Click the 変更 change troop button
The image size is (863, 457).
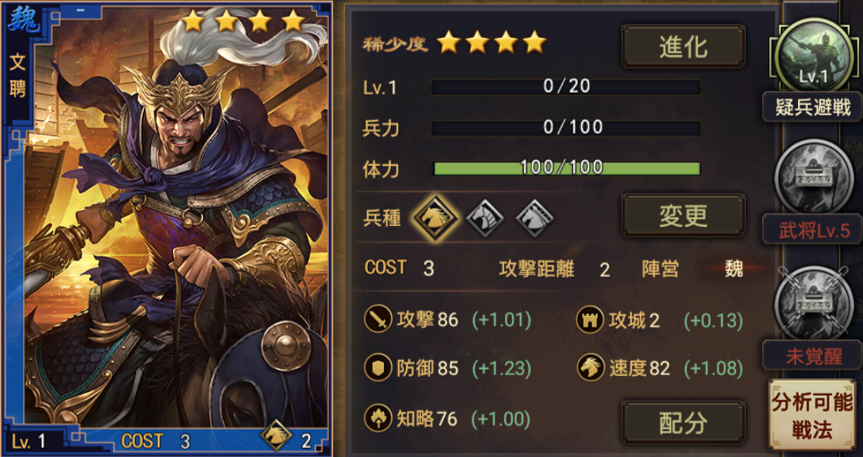(x=683, y=215)
